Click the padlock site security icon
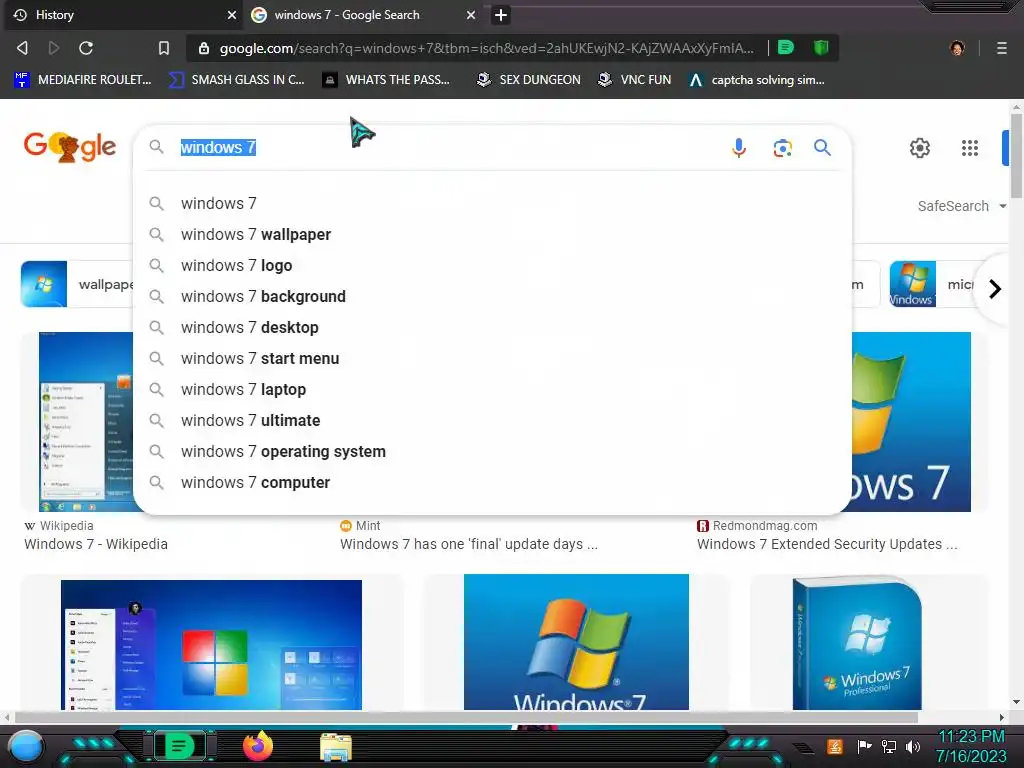Screen dimensions: 1024x768 (x=204, y=48)
